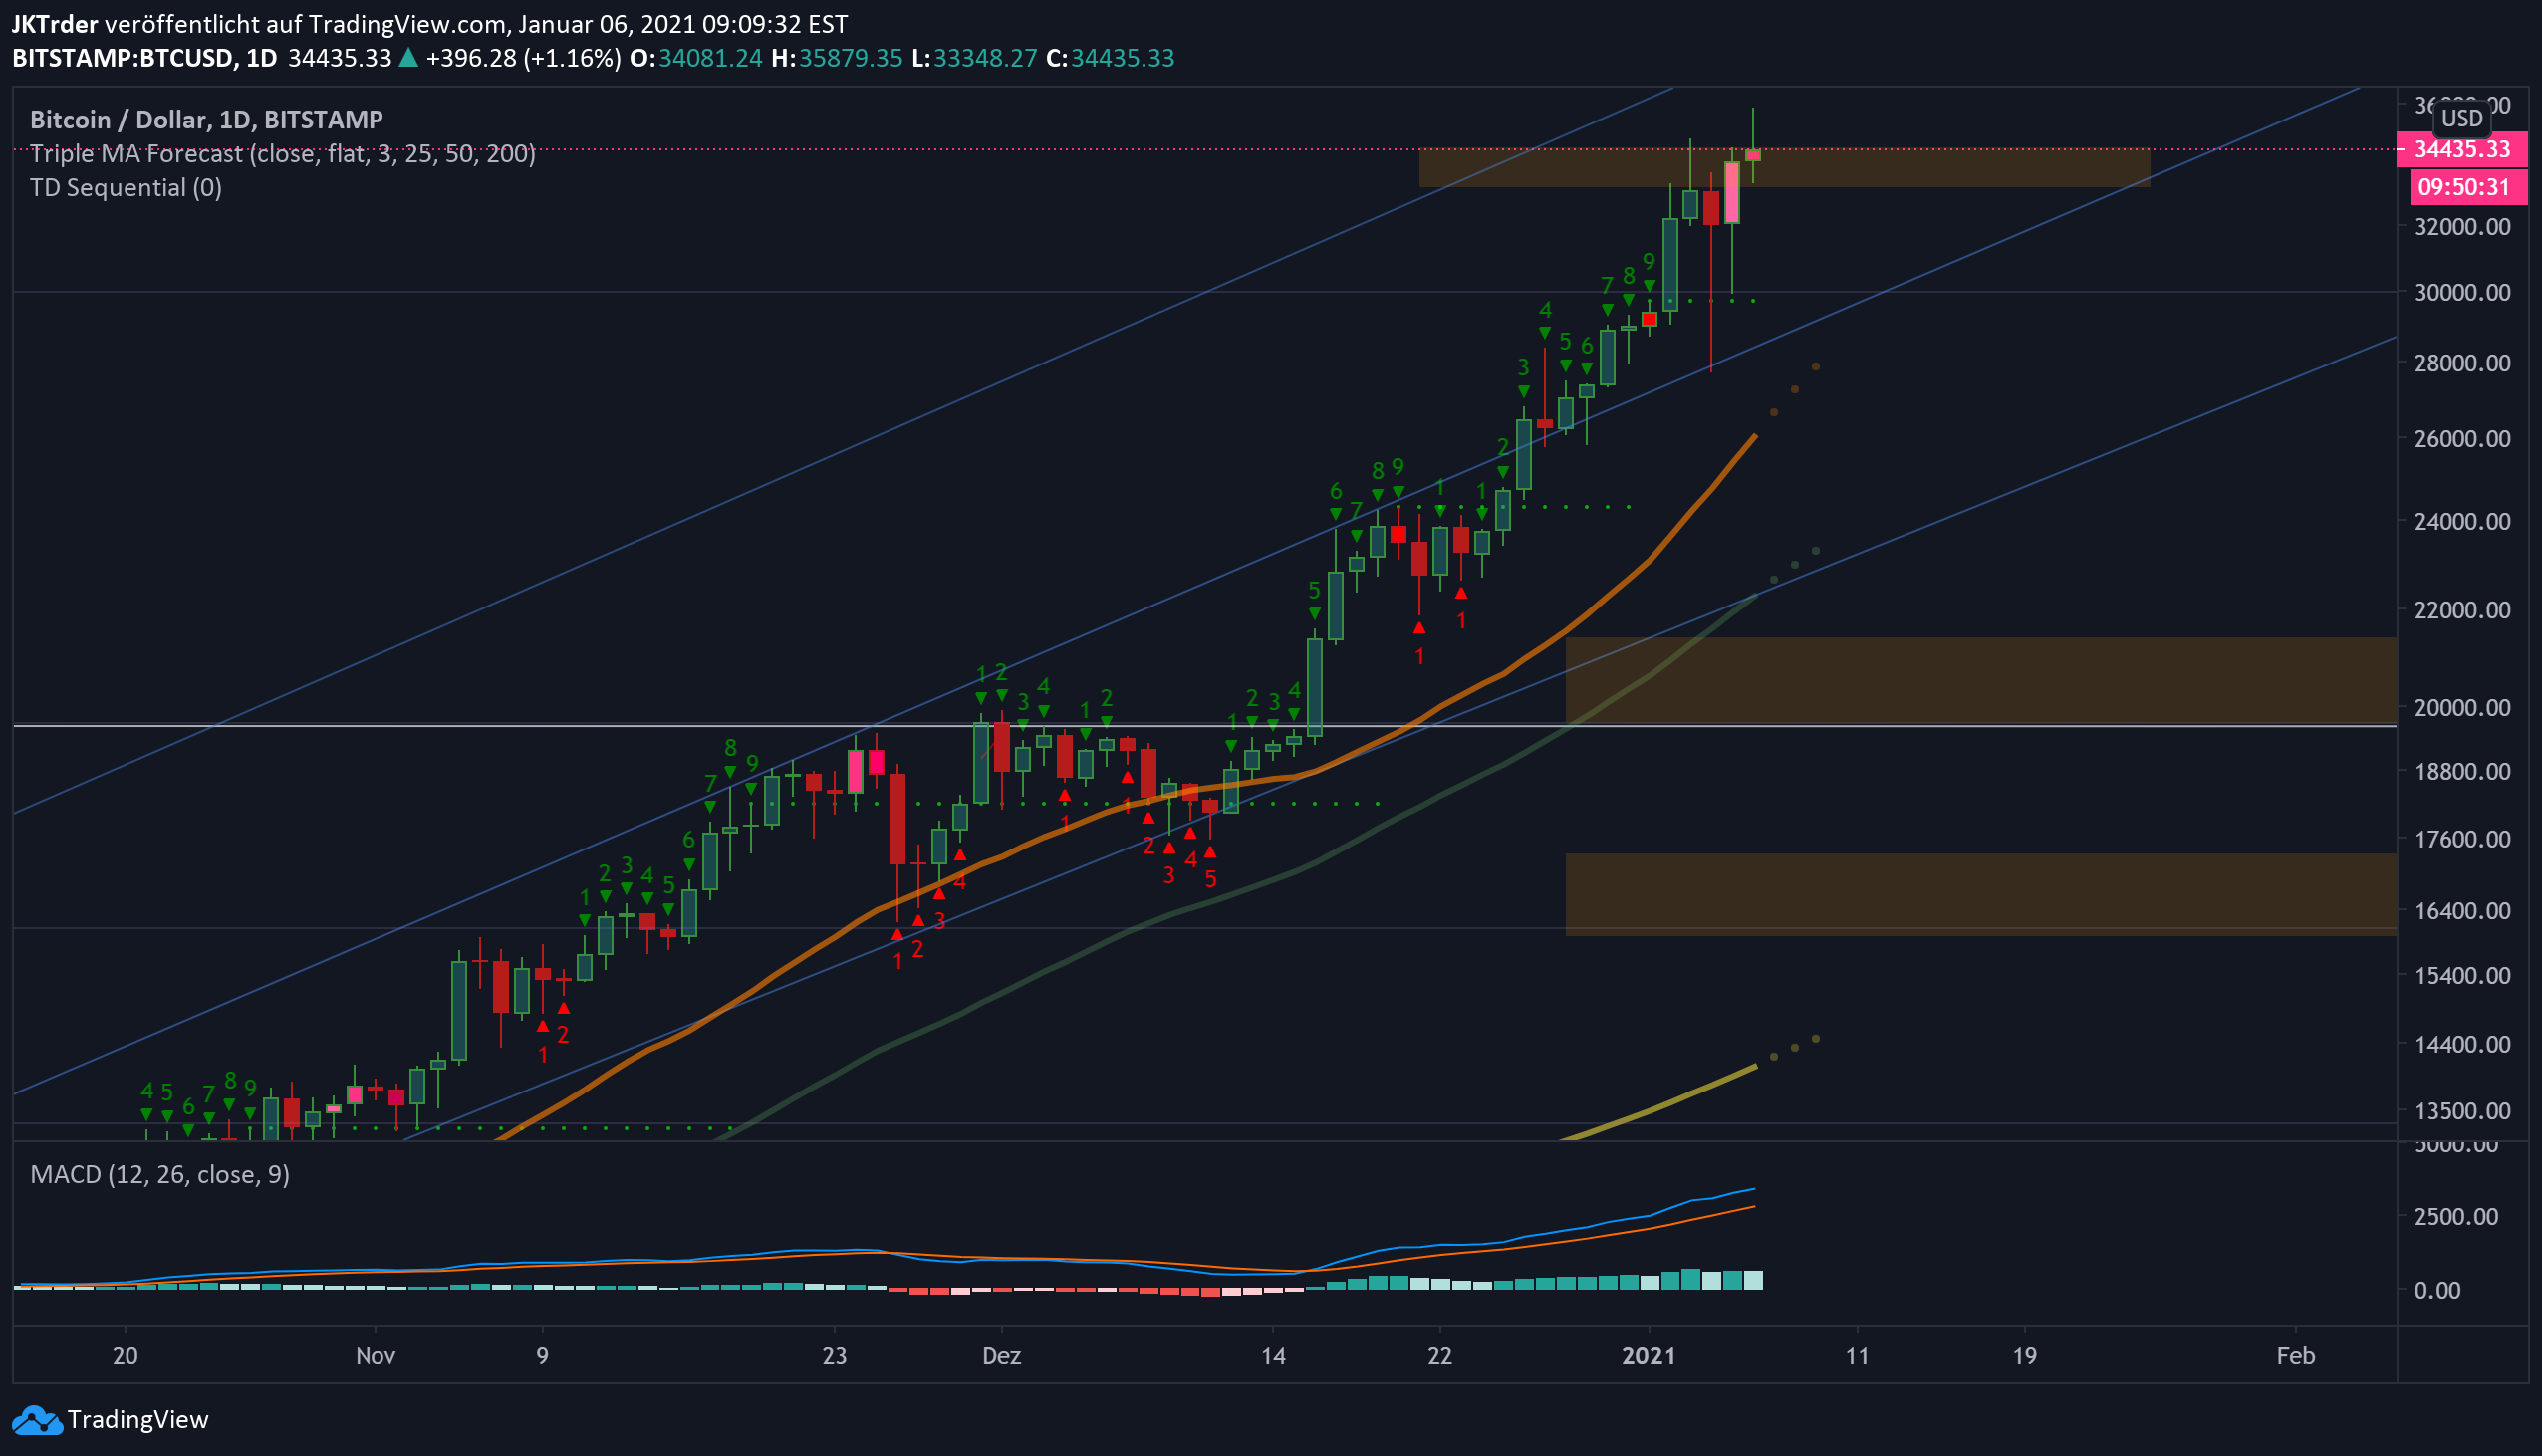Click the 2021 date axis label
Viewport: 2542px width, 1456px height.
pos(1648,1356)
